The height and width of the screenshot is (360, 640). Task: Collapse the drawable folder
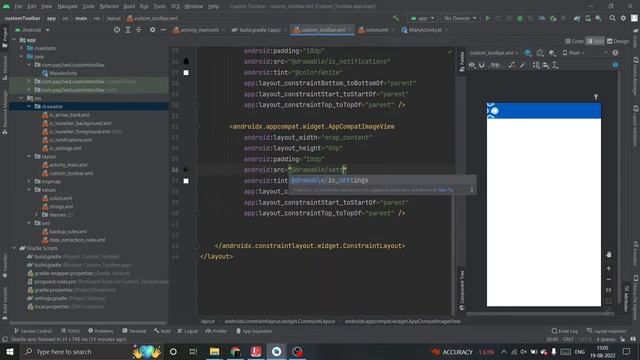(29, 107)
